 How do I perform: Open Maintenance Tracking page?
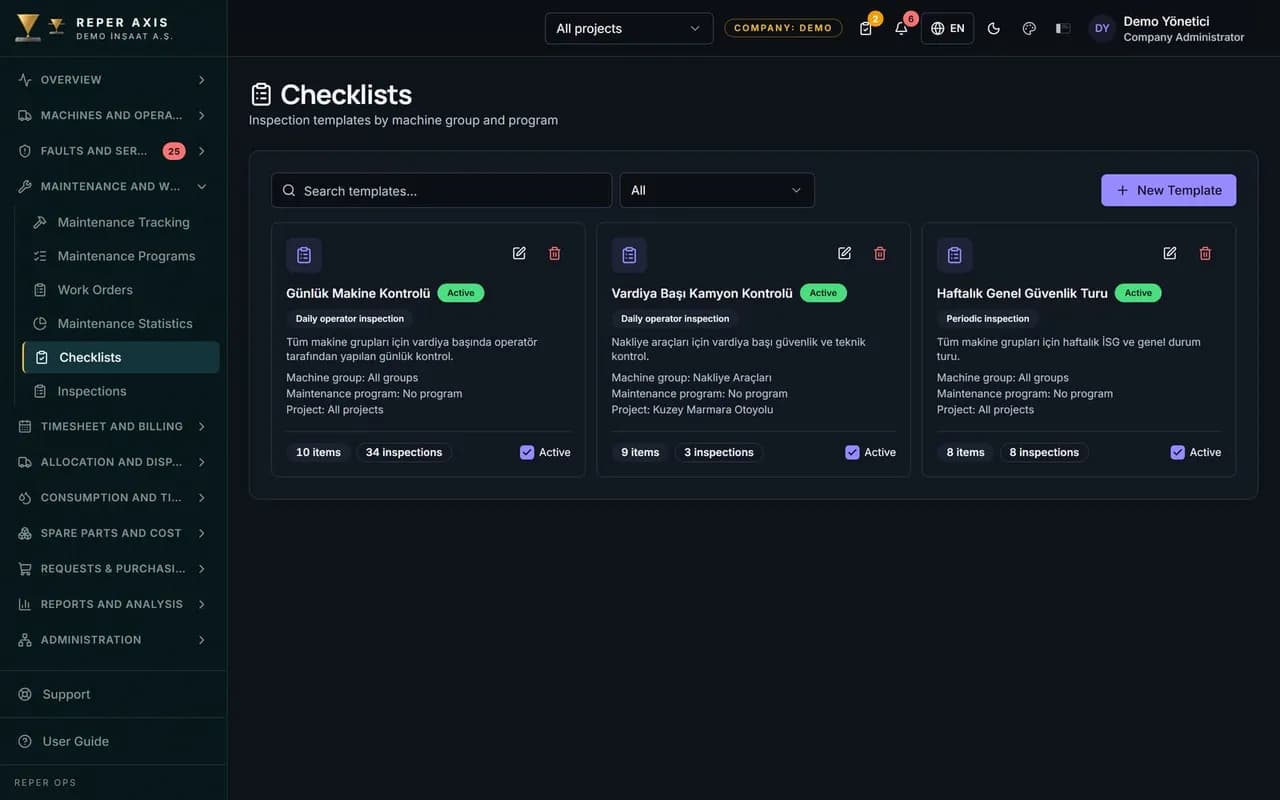[x=121, y=222]
